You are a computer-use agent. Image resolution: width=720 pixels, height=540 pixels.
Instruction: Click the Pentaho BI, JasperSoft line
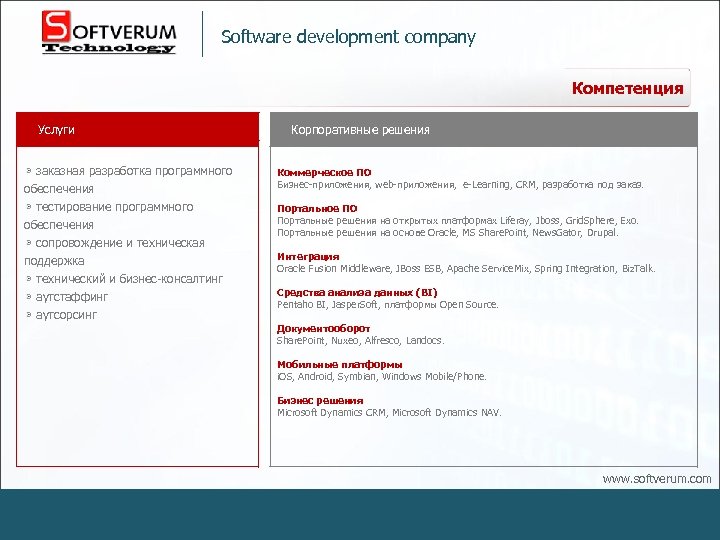[x=388, y=304]
